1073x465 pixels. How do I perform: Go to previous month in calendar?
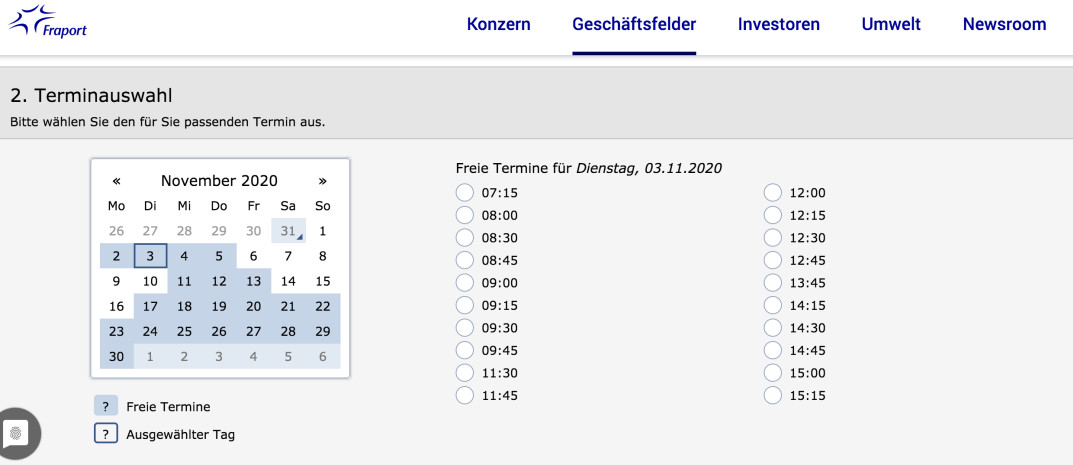(x=116, y=181)
